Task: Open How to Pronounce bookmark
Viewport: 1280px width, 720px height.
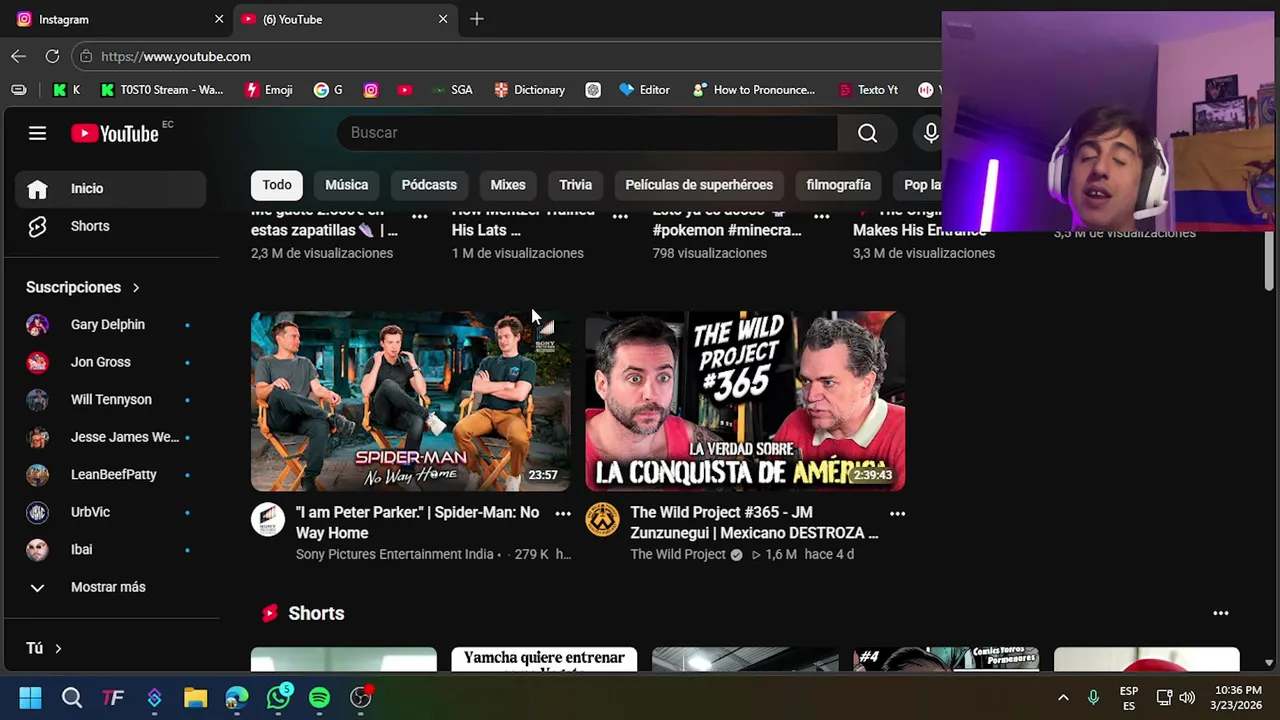Action: point(754,90)
